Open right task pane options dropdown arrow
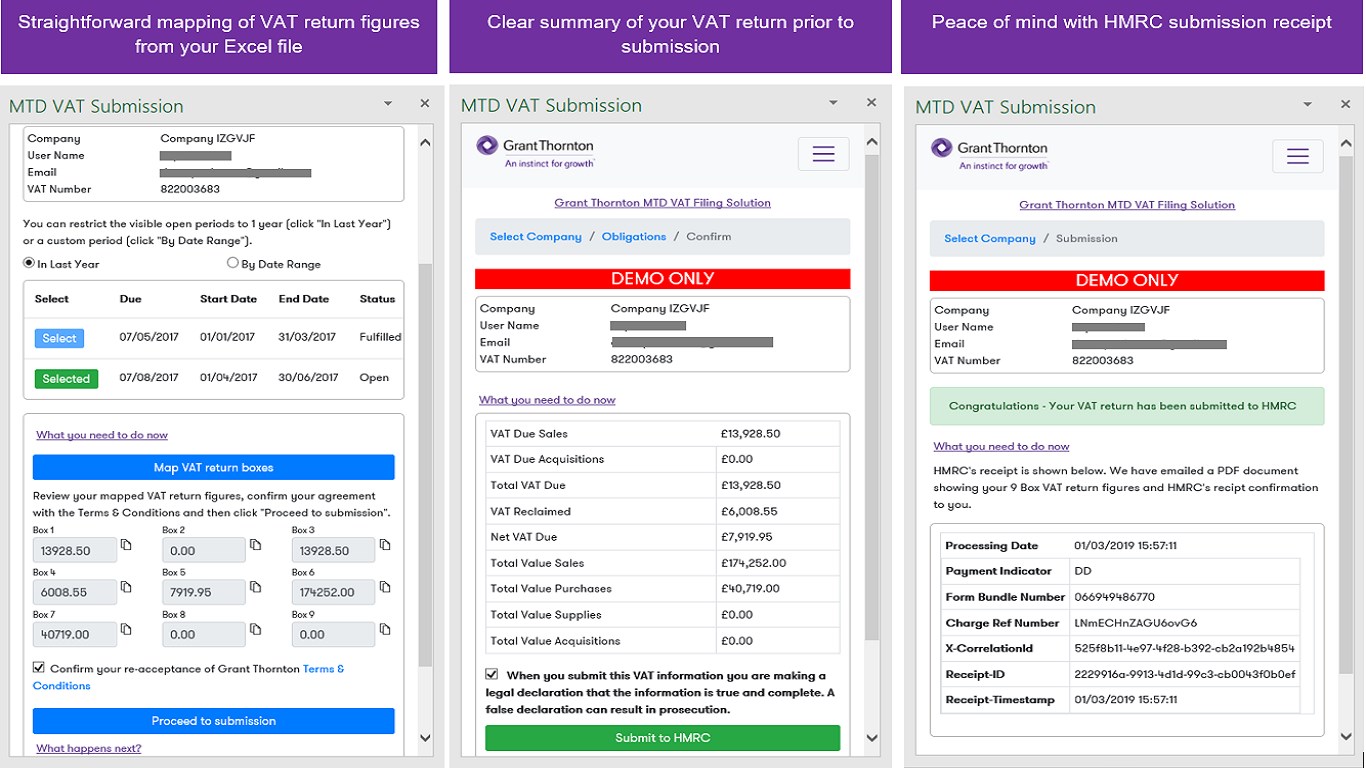This screenshot has width=1366, height=768. point(1306,104)
